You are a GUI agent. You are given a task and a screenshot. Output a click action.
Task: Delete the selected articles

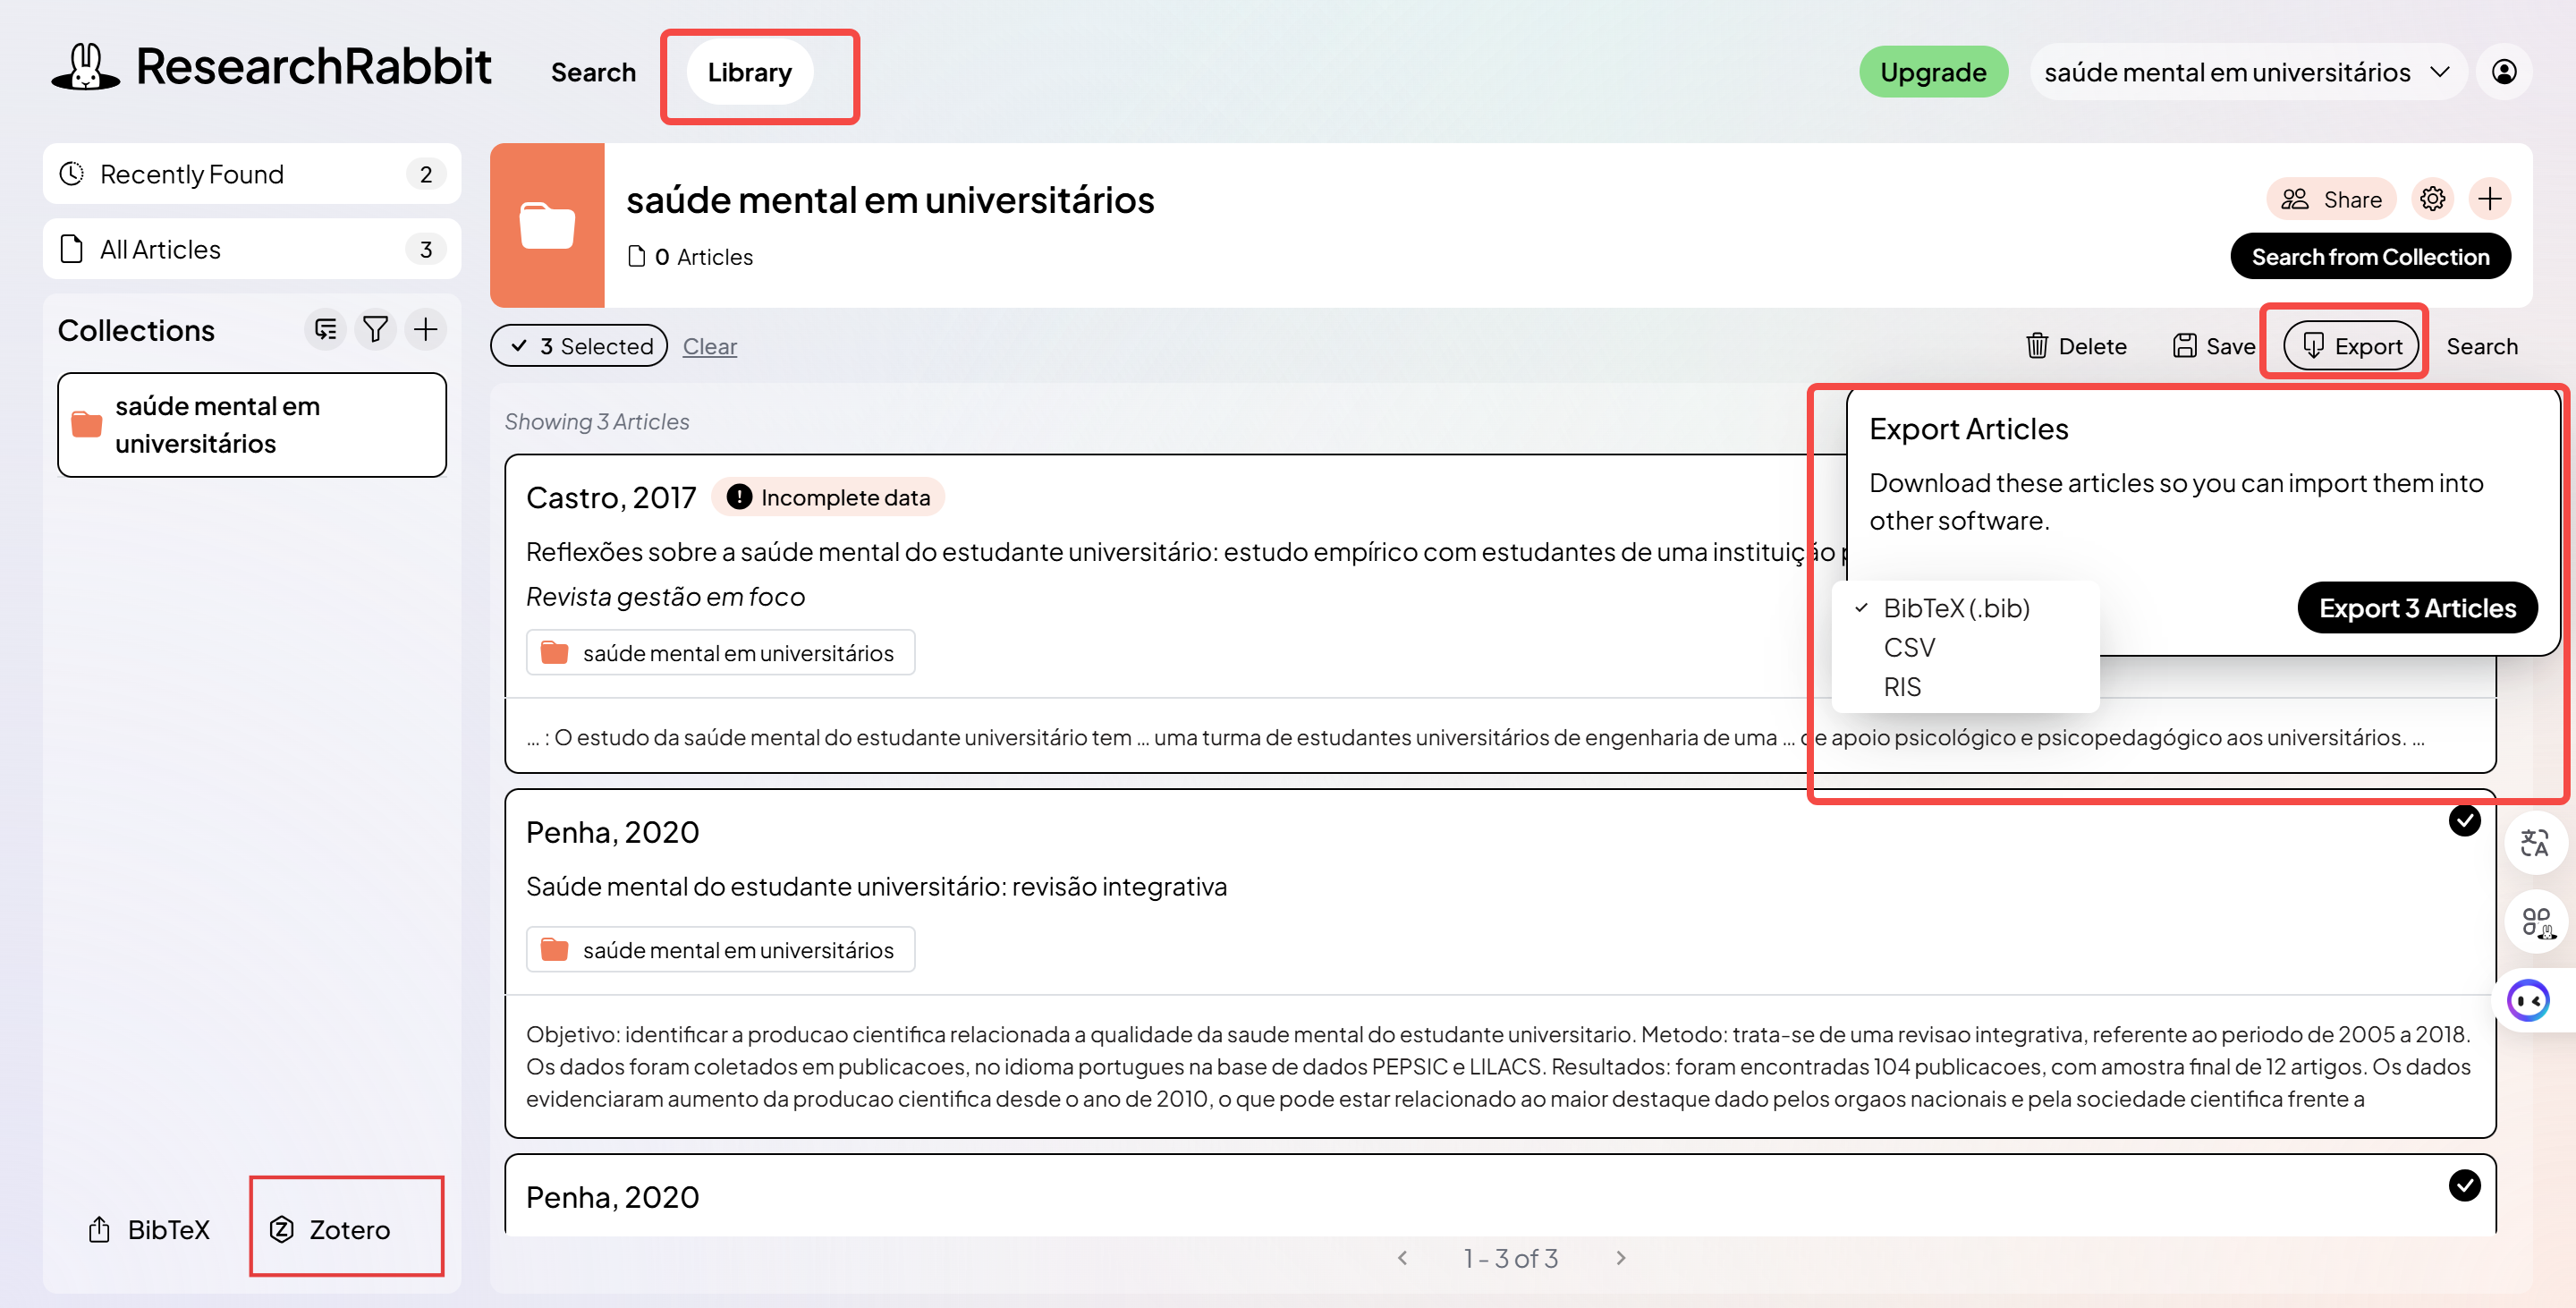point(2076,346)
